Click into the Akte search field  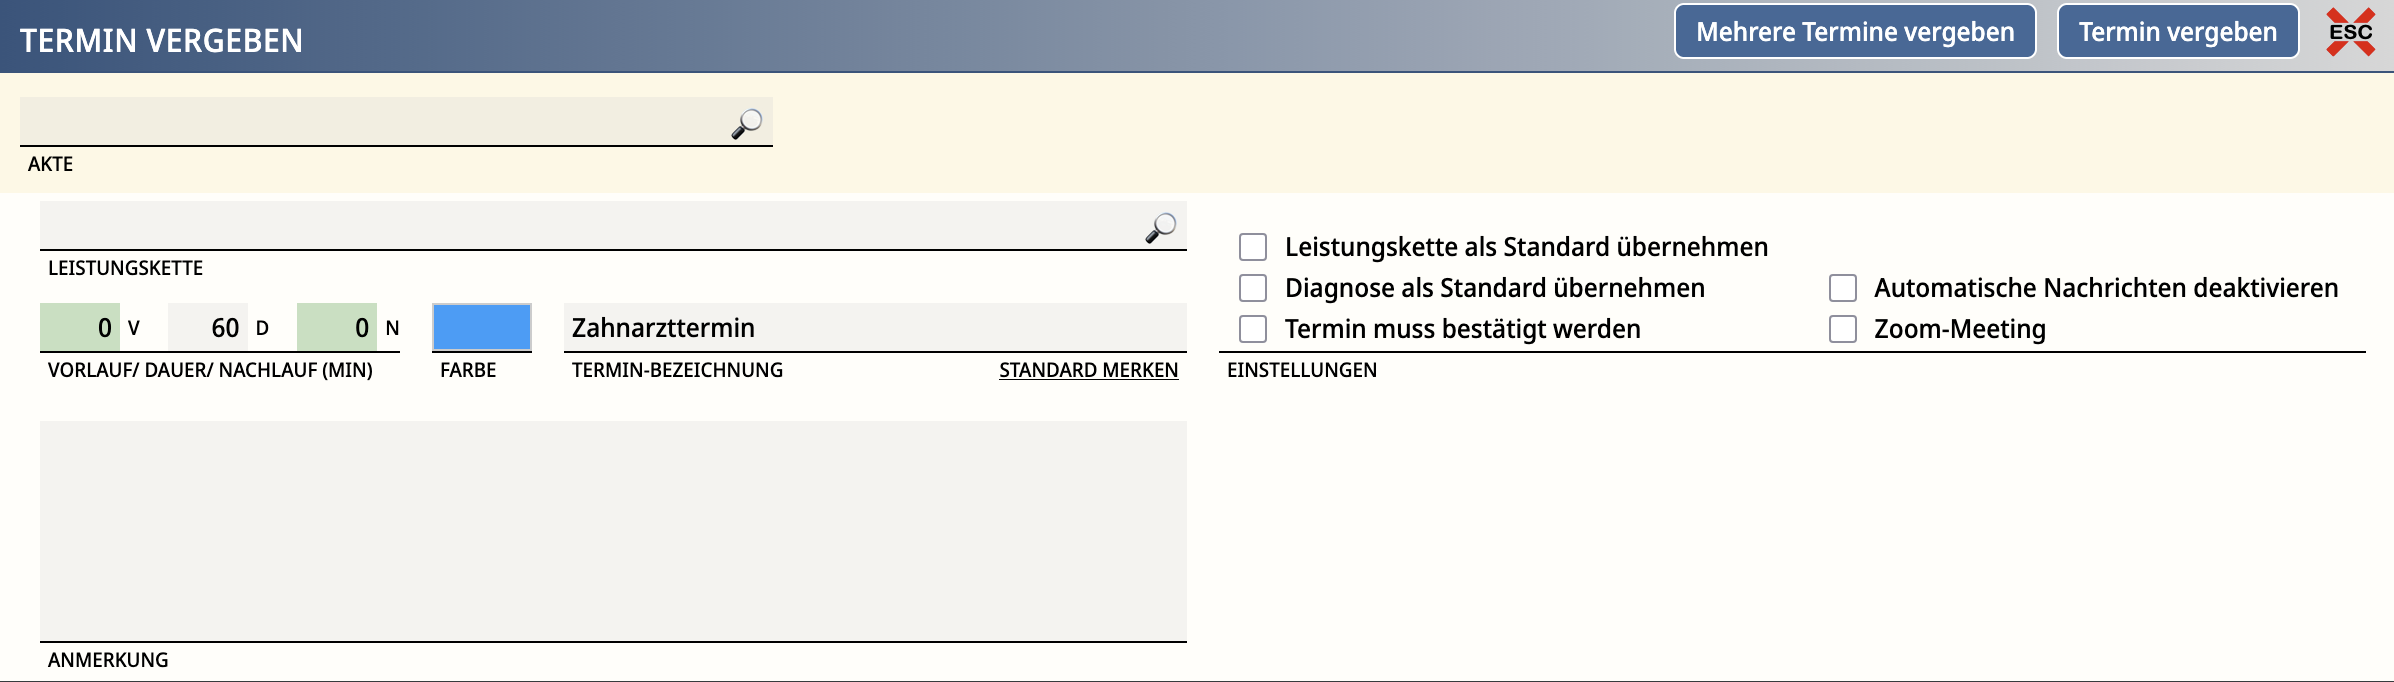pyautogui.click(x=370, y=122)
